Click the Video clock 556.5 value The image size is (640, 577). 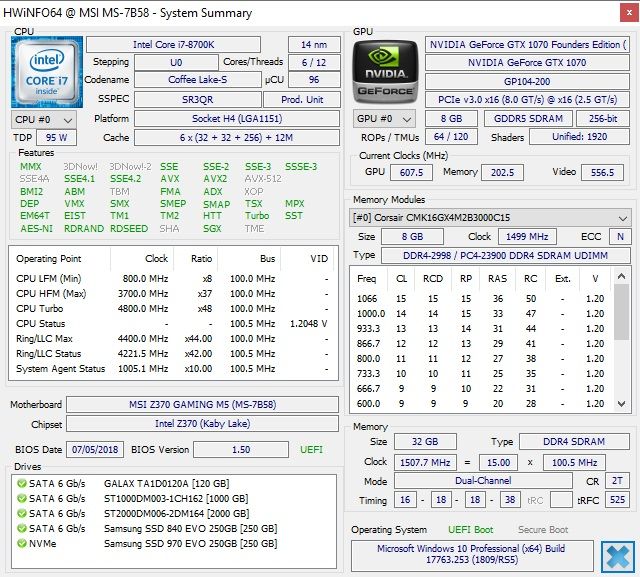[x=602, y=173]
